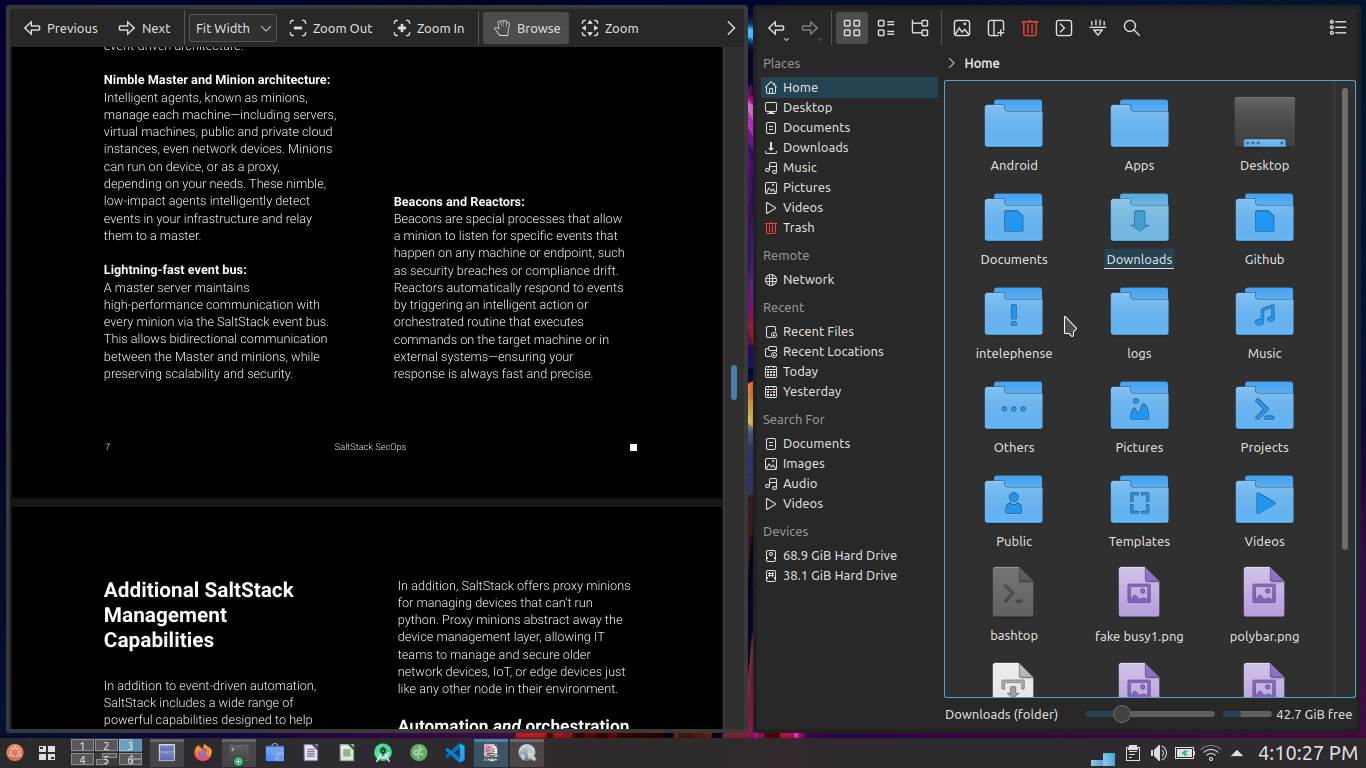Open Visual Studio Code from taskbar
Viewport: 1366px width, 768px height.
(455, 753)
